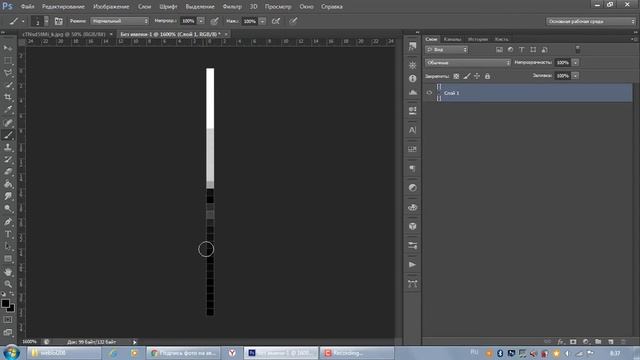Select the Paint Bucket tool
This screenshot has width=640, height=360.
click(x=8, y=184)
